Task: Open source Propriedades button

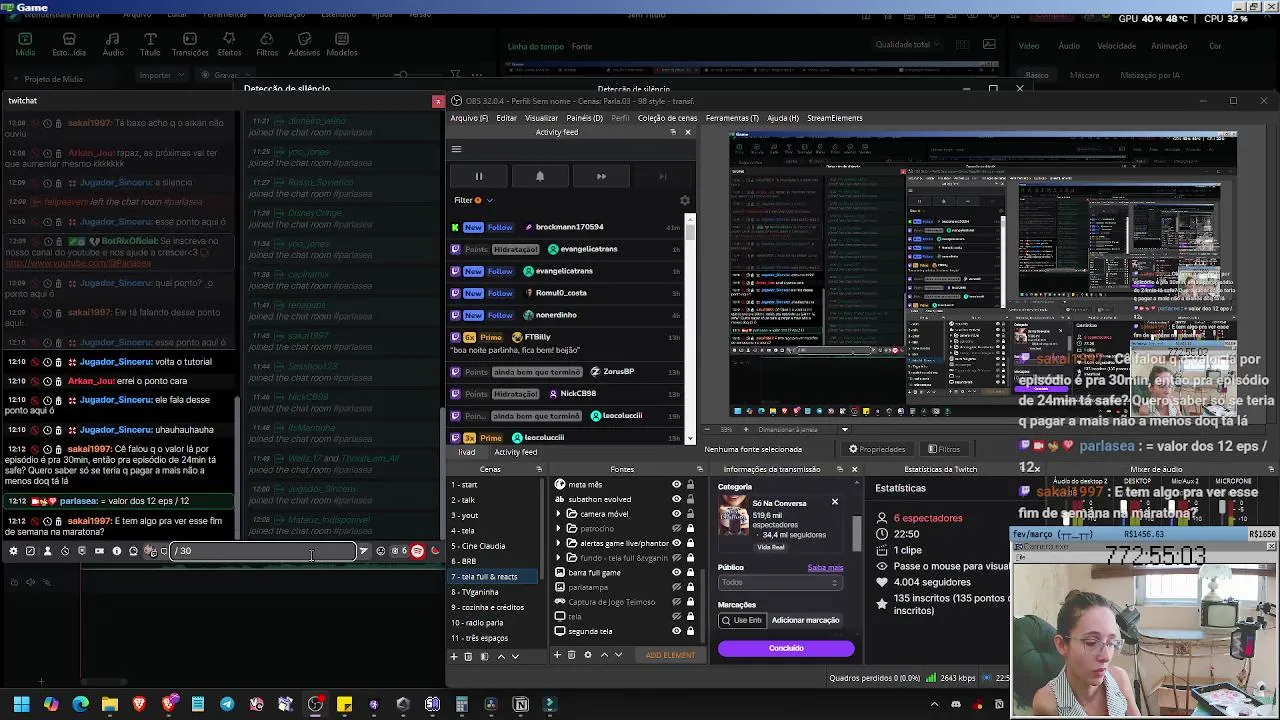Action: coord(877,449)
